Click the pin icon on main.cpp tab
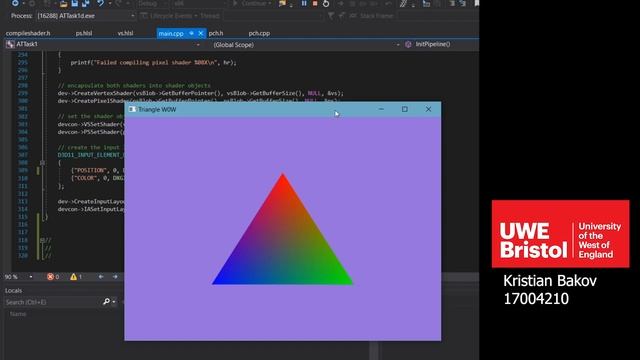Screen dimensions: 640x360 [191, 33]
